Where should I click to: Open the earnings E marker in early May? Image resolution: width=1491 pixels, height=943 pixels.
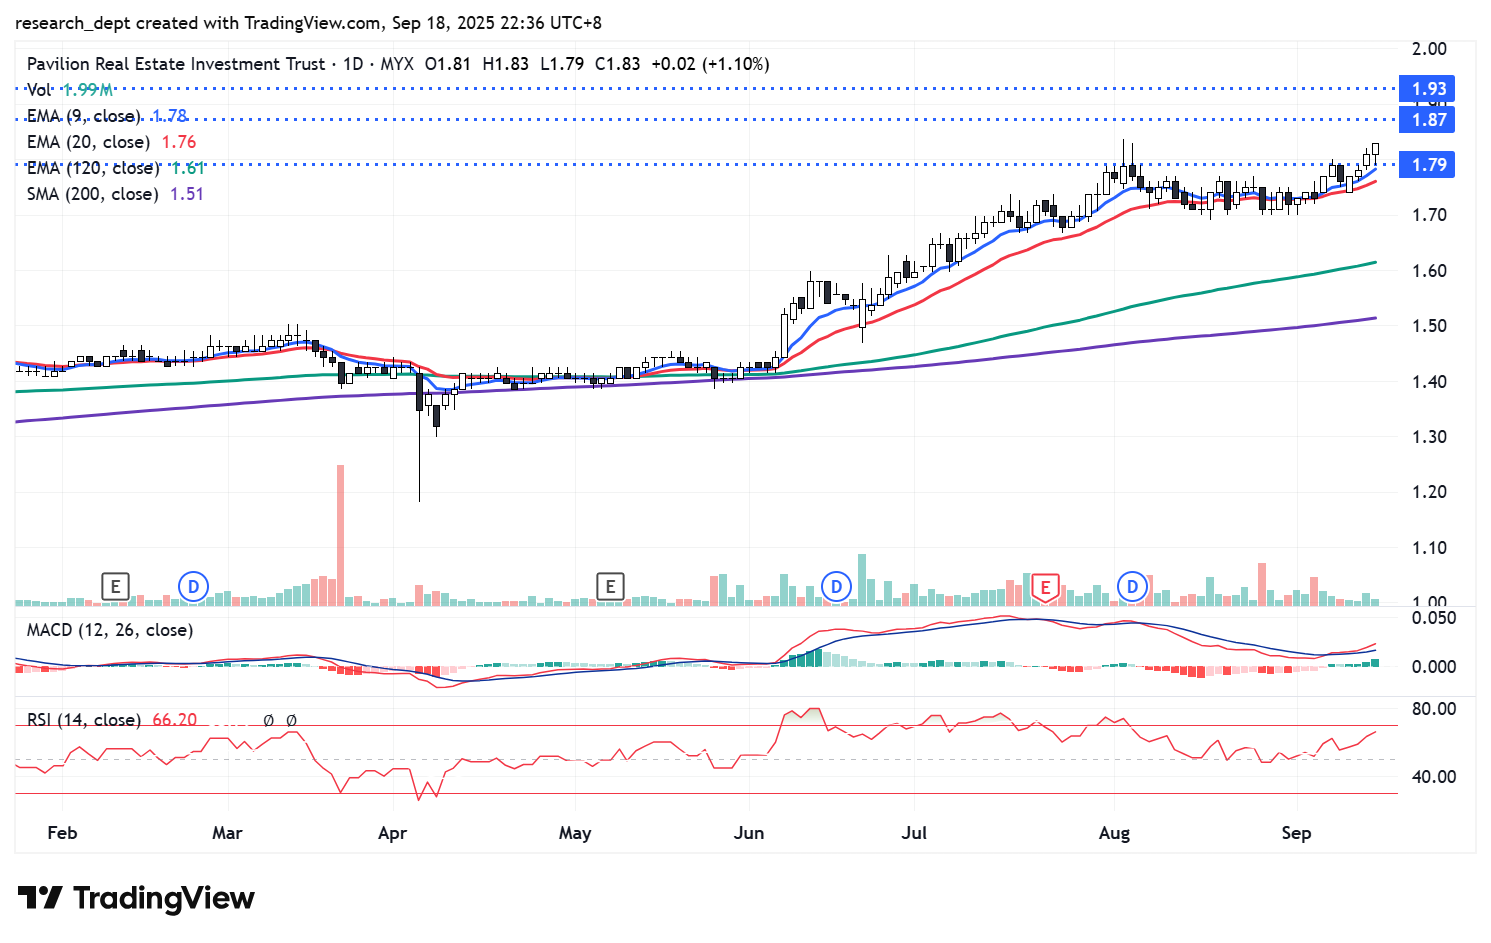pyautogui.click(x=610, y=586)
